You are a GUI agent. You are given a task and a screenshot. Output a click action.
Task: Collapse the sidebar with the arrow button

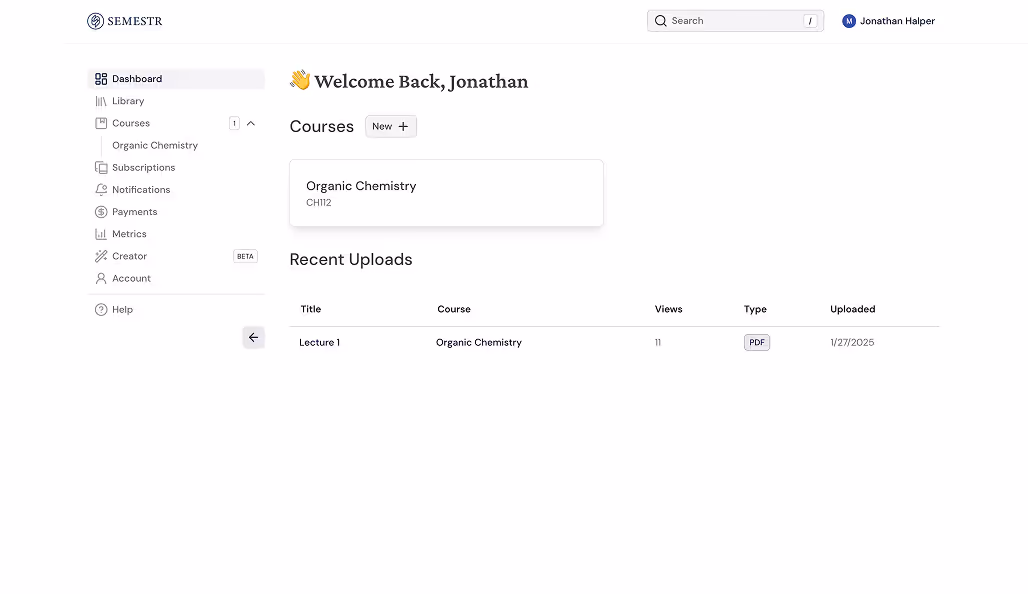click(253, 338)
